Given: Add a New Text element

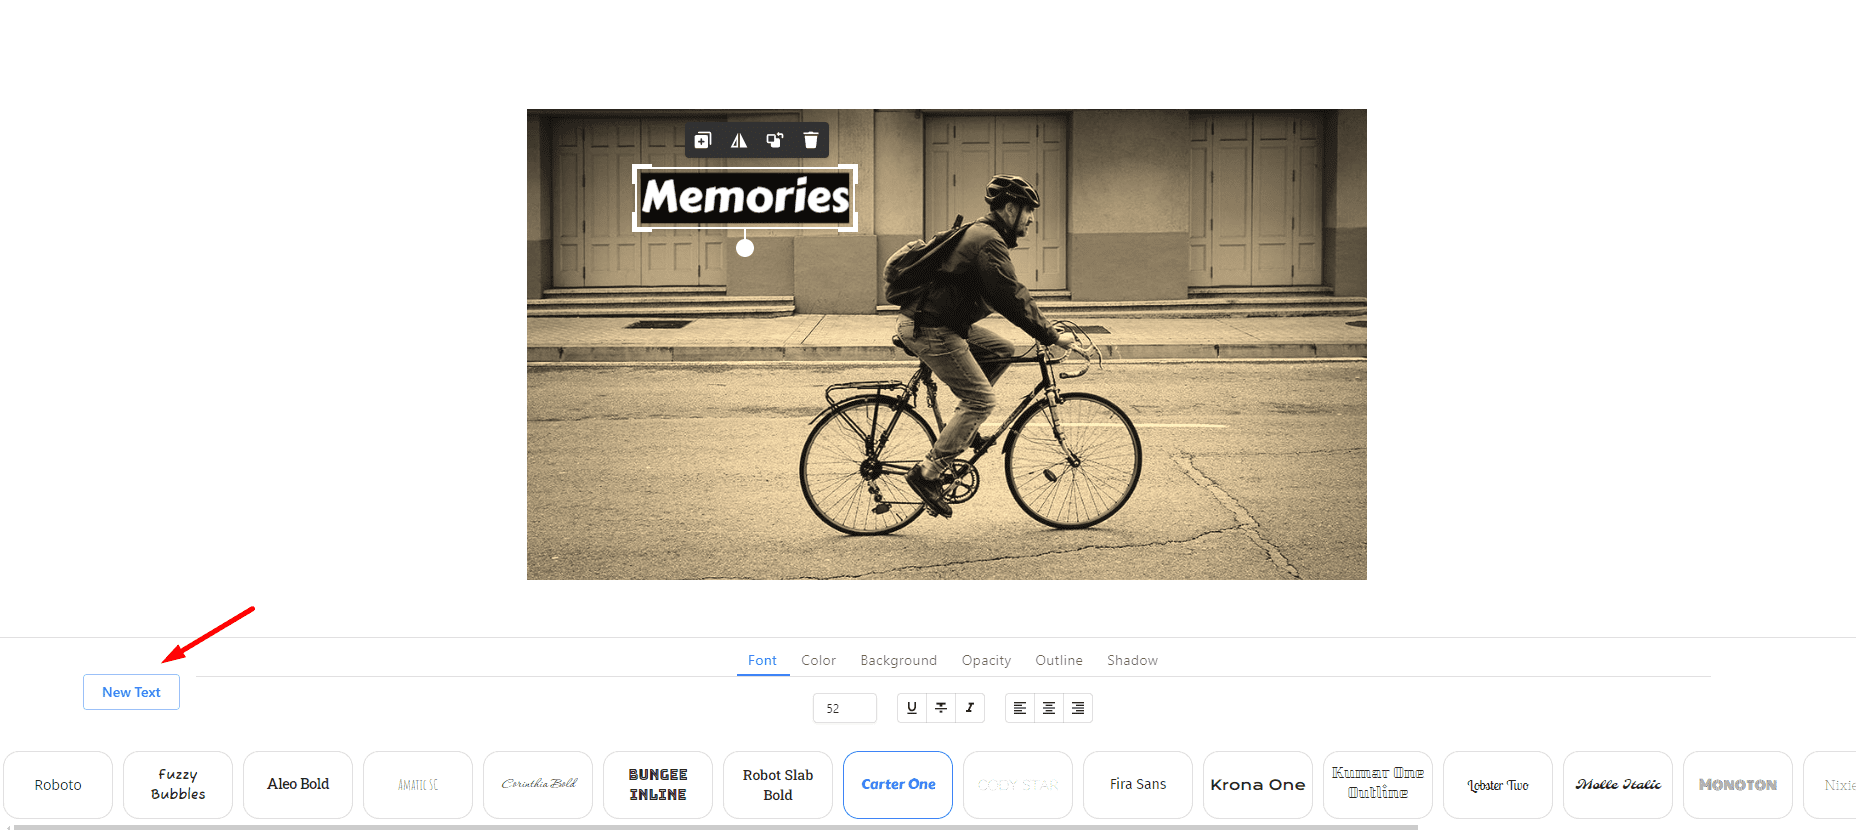Looking at the screenshot, I should coord(131,692).
